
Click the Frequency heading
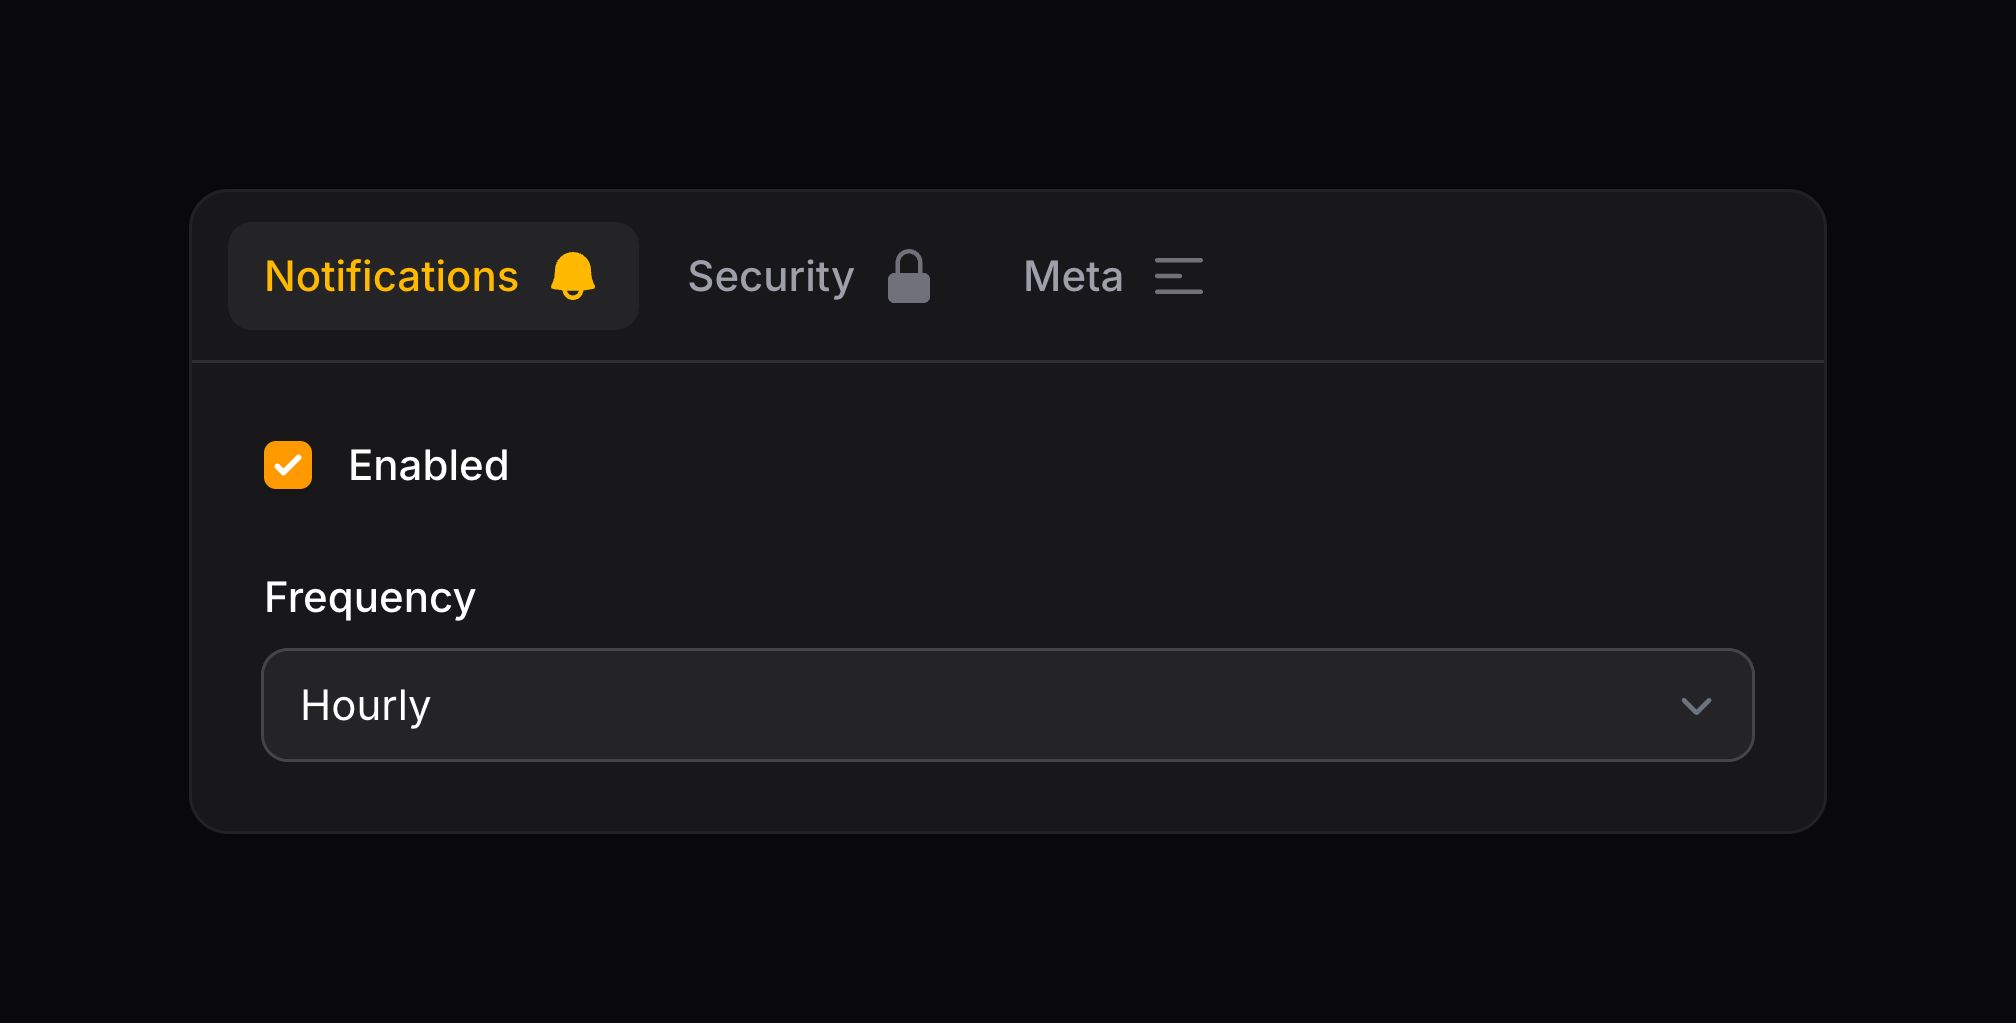click(x=369, y=597)
